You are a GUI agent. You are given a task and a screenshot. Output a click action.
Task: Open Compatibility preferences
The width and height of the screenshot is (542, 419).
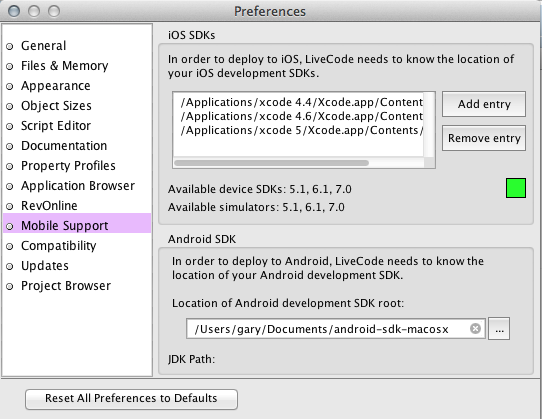point(58,246)
